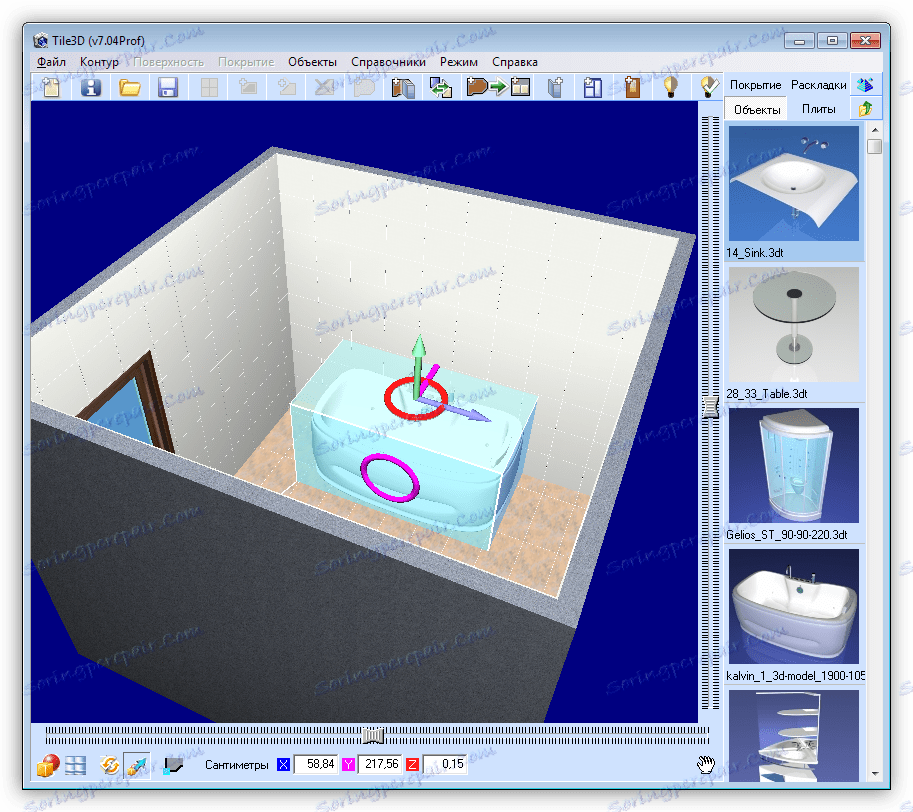Select the 14_Sink.3dt thumbnail
The width and height of the screenshot is (913, 812).
[794, 183]
